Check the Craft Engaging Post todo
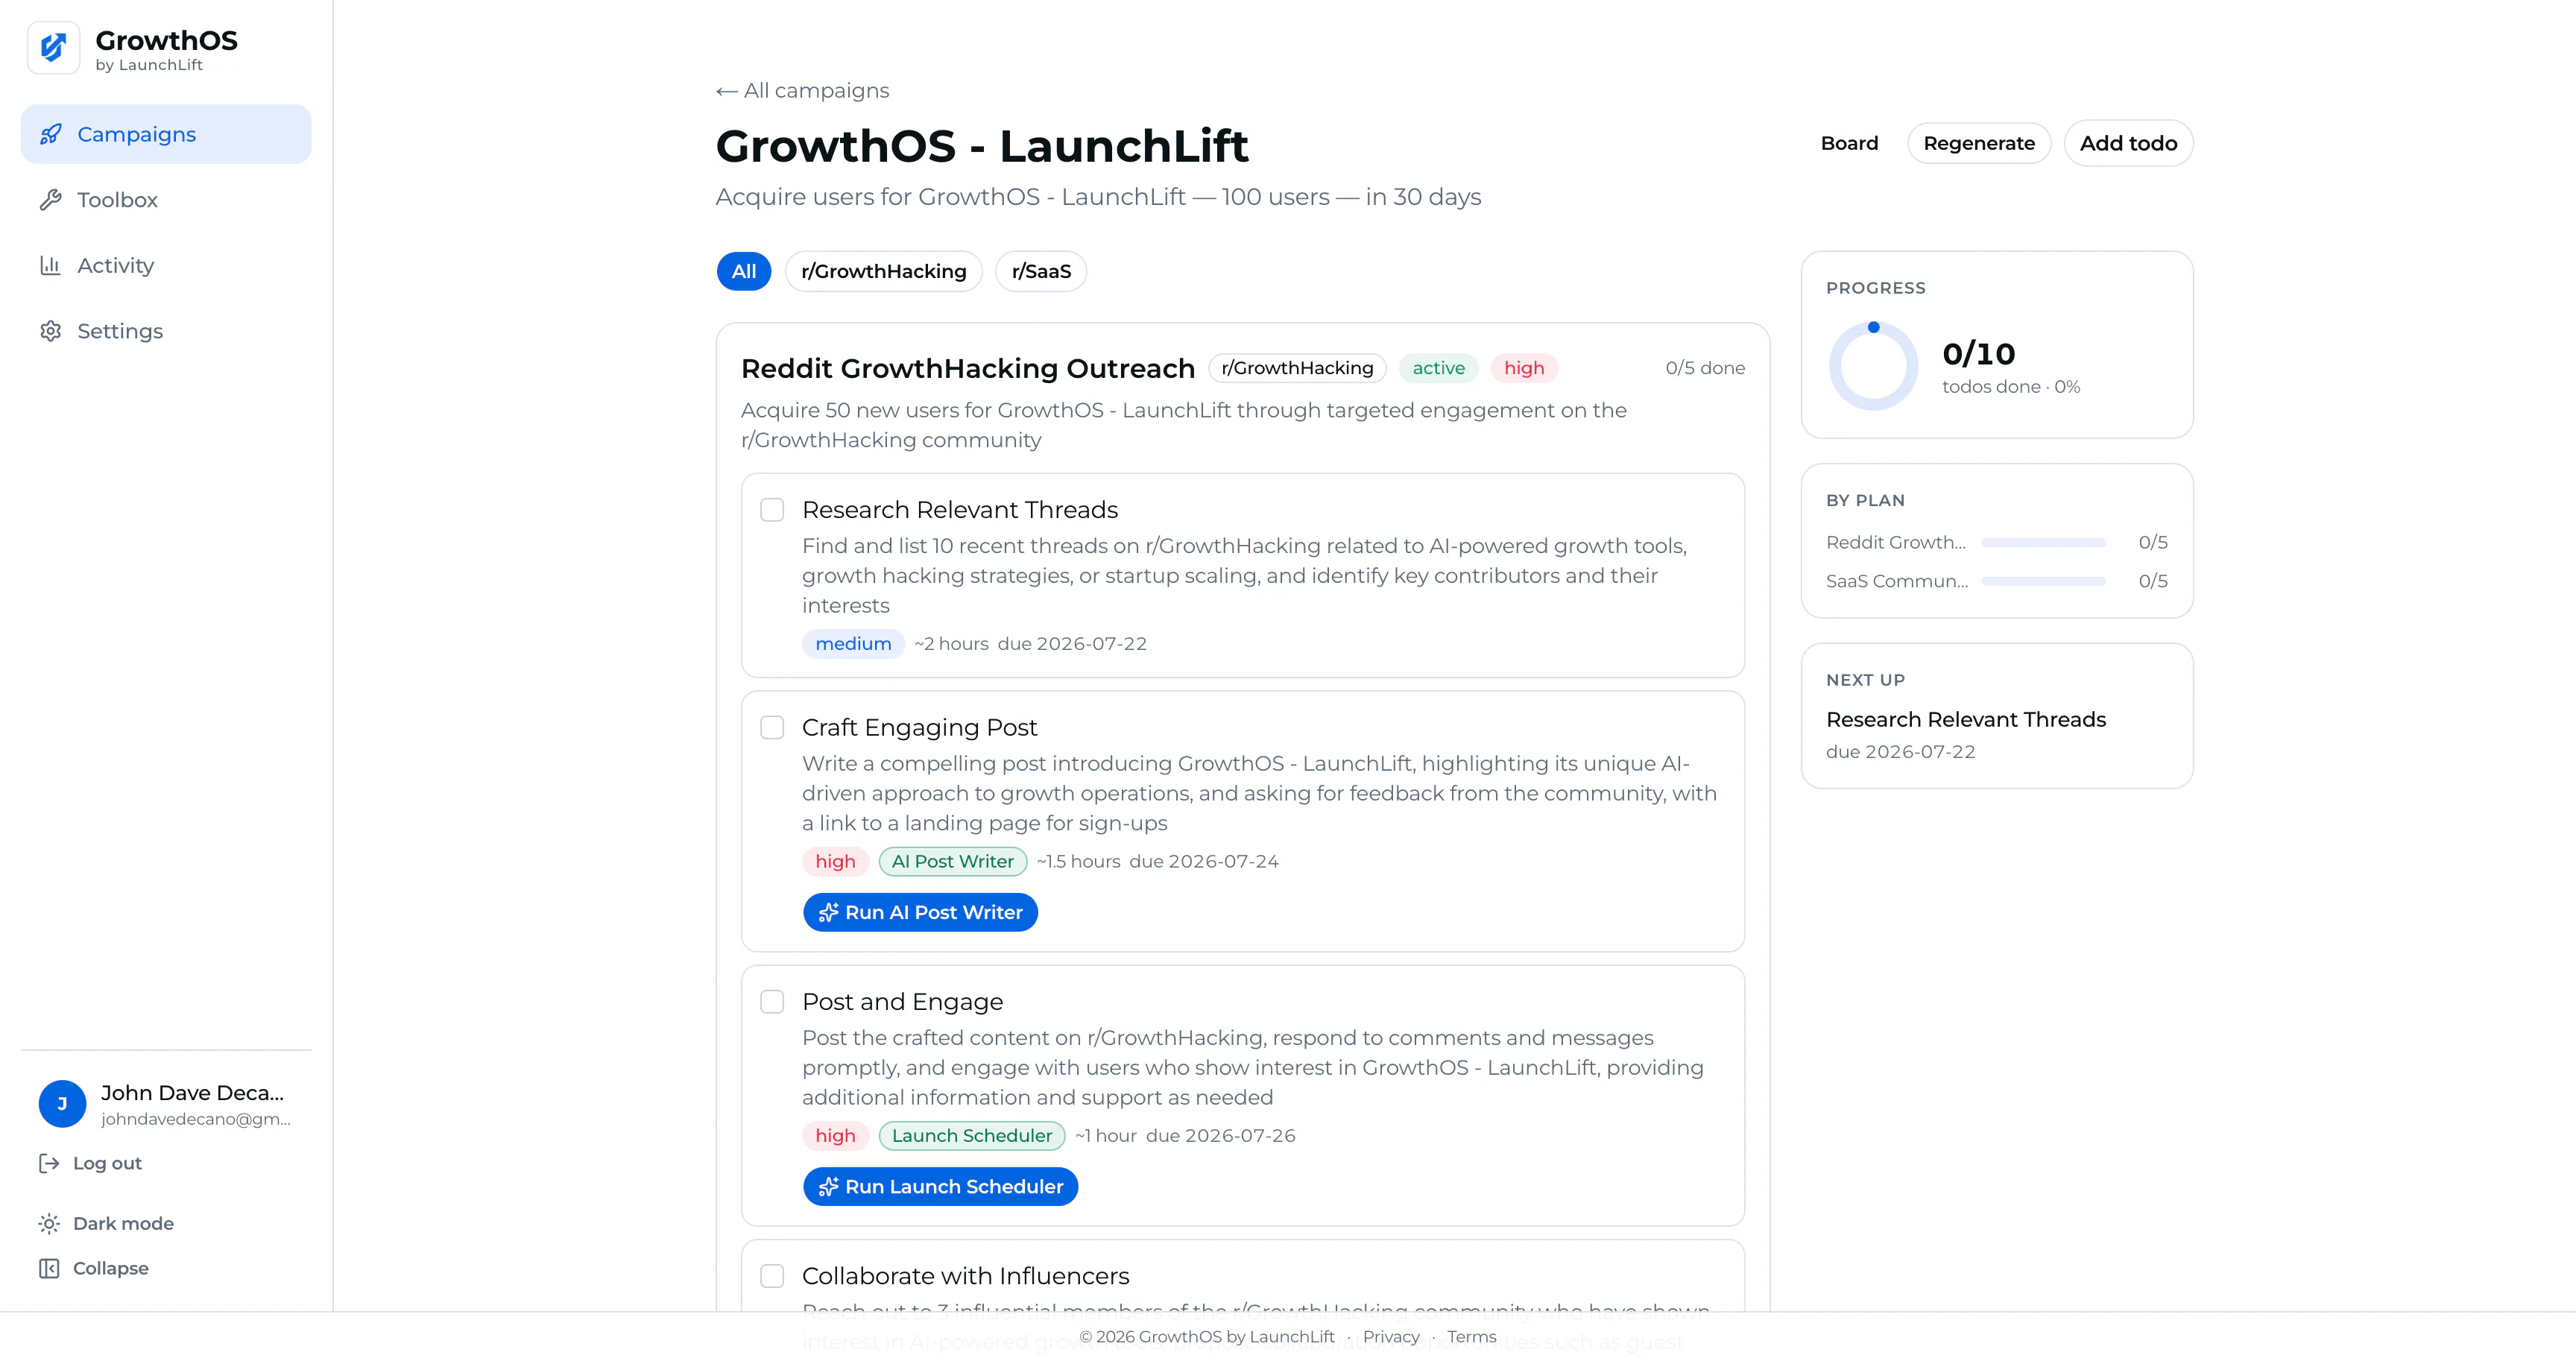The height and width of the screenshot is (1361, 2576). (x=772, y=727)
